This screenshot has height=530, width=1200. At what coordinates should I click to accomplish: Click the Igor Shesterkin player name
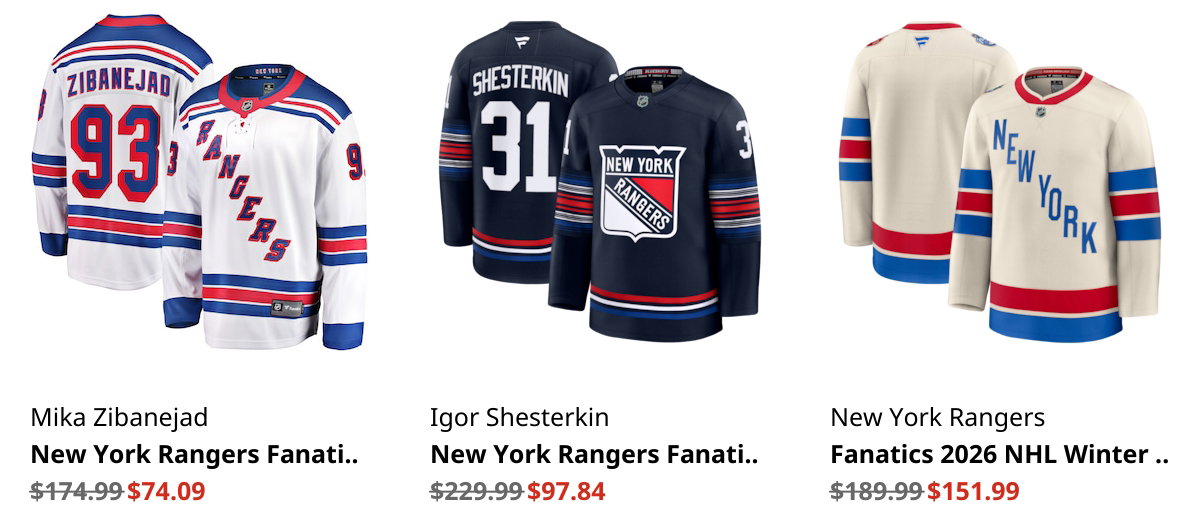[519, 417]
